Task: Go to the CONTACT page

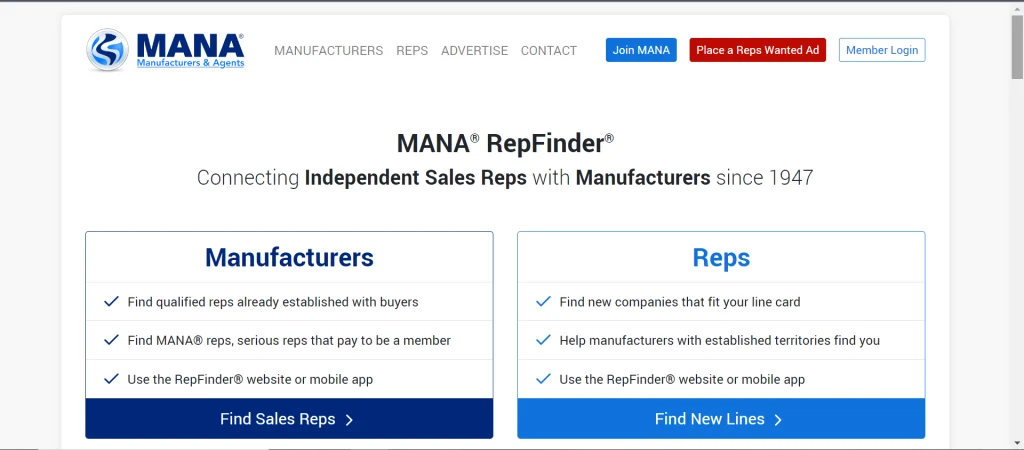Action: pyautogui.click(x=549, y=51)
